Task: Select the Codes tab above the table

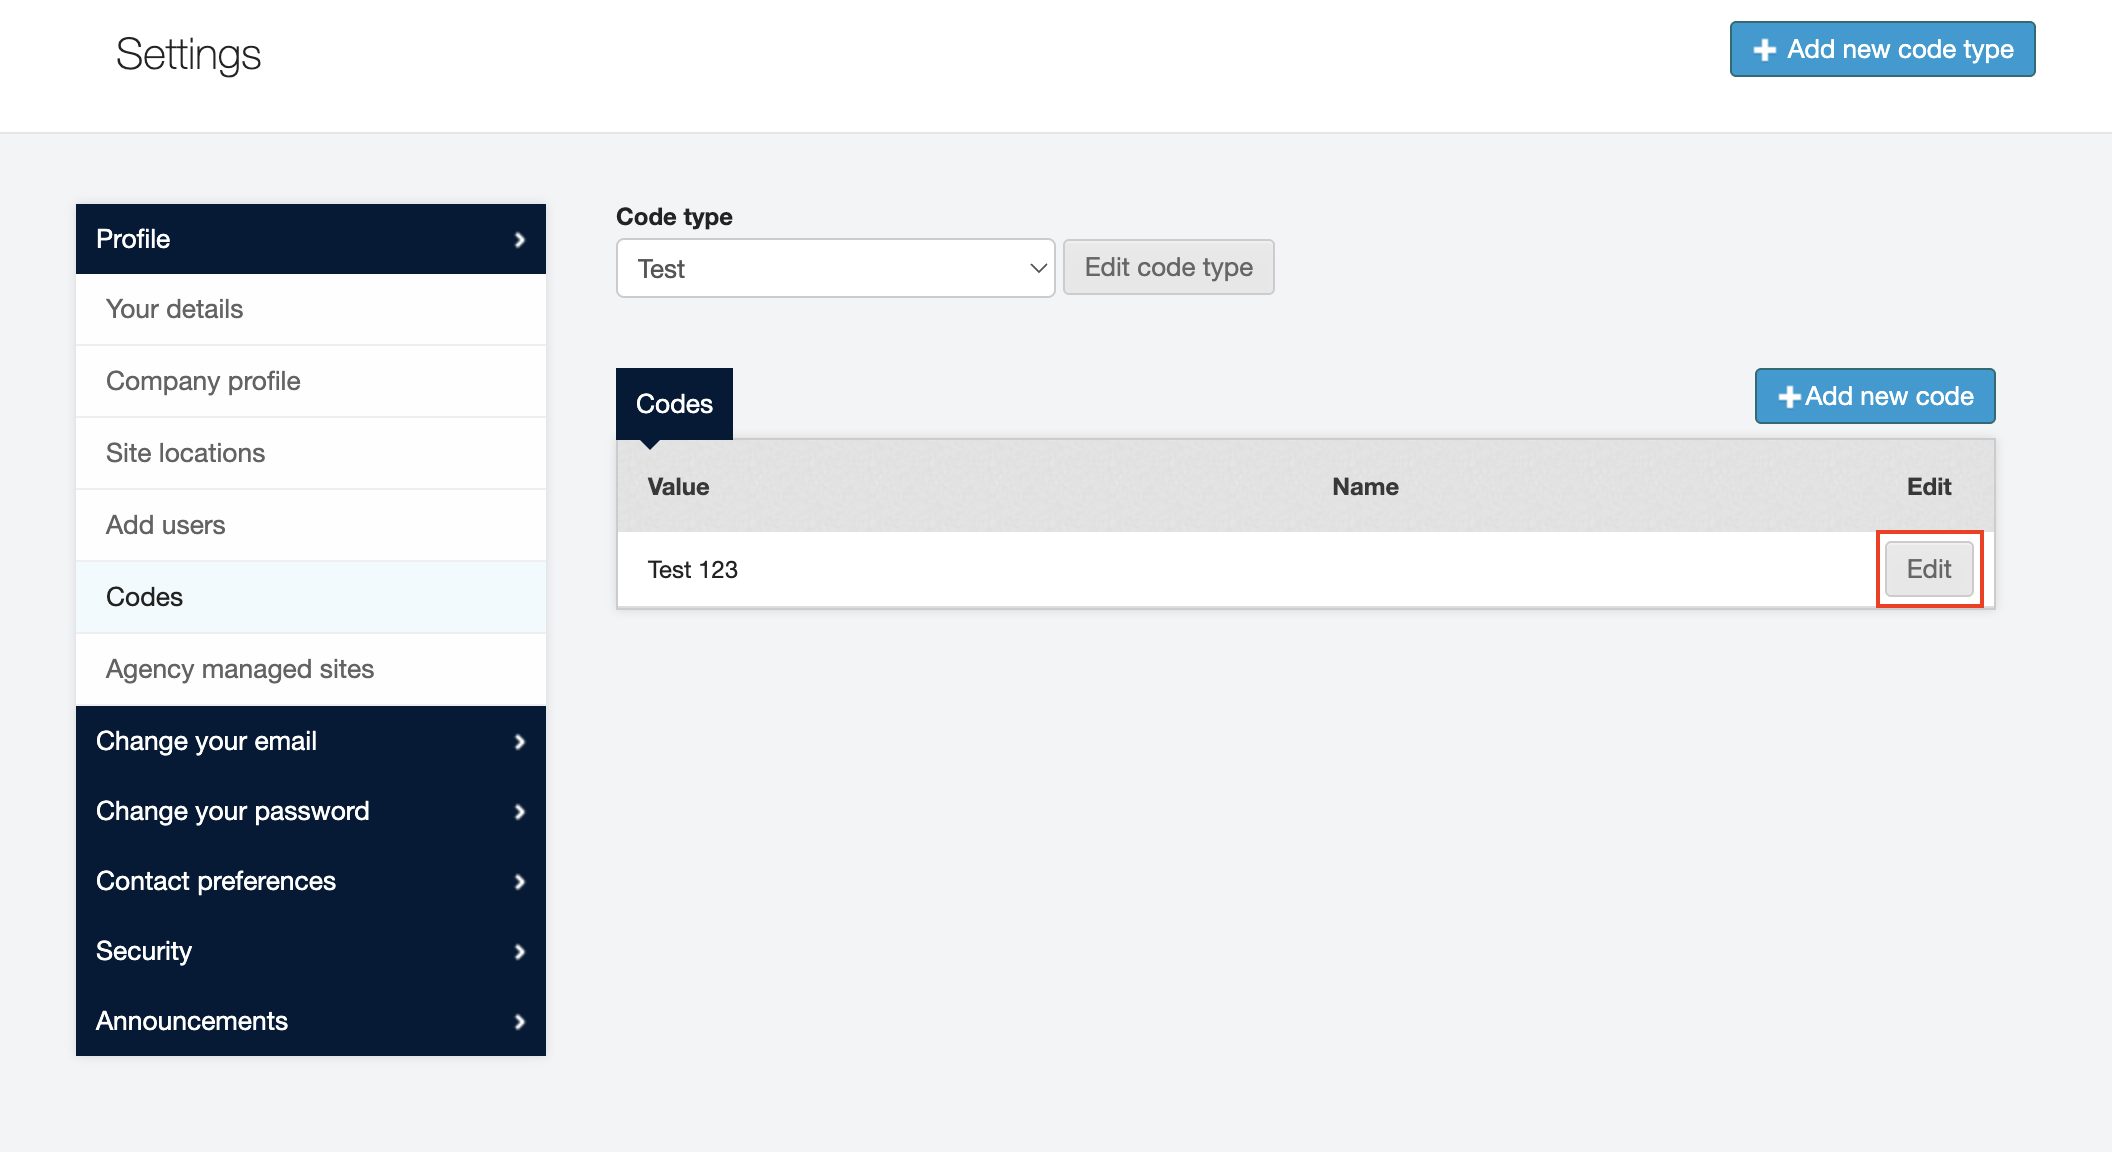Action: [x=674, y=404]
